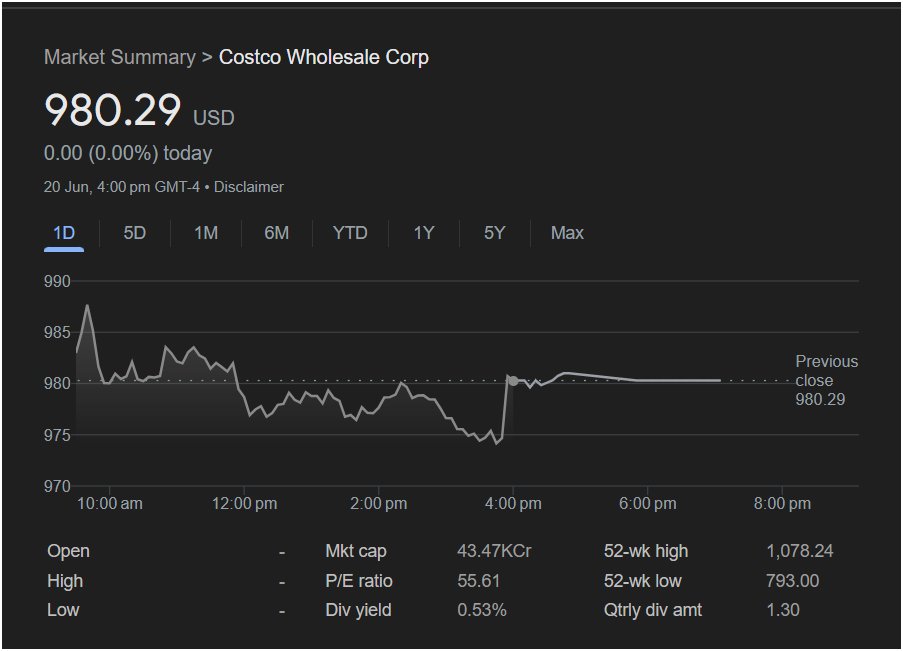Image resolution: width=903 pixels, height=651 pixels.
Task: Choose the 1Y chart tab
Action: click(x=424, y=233)
